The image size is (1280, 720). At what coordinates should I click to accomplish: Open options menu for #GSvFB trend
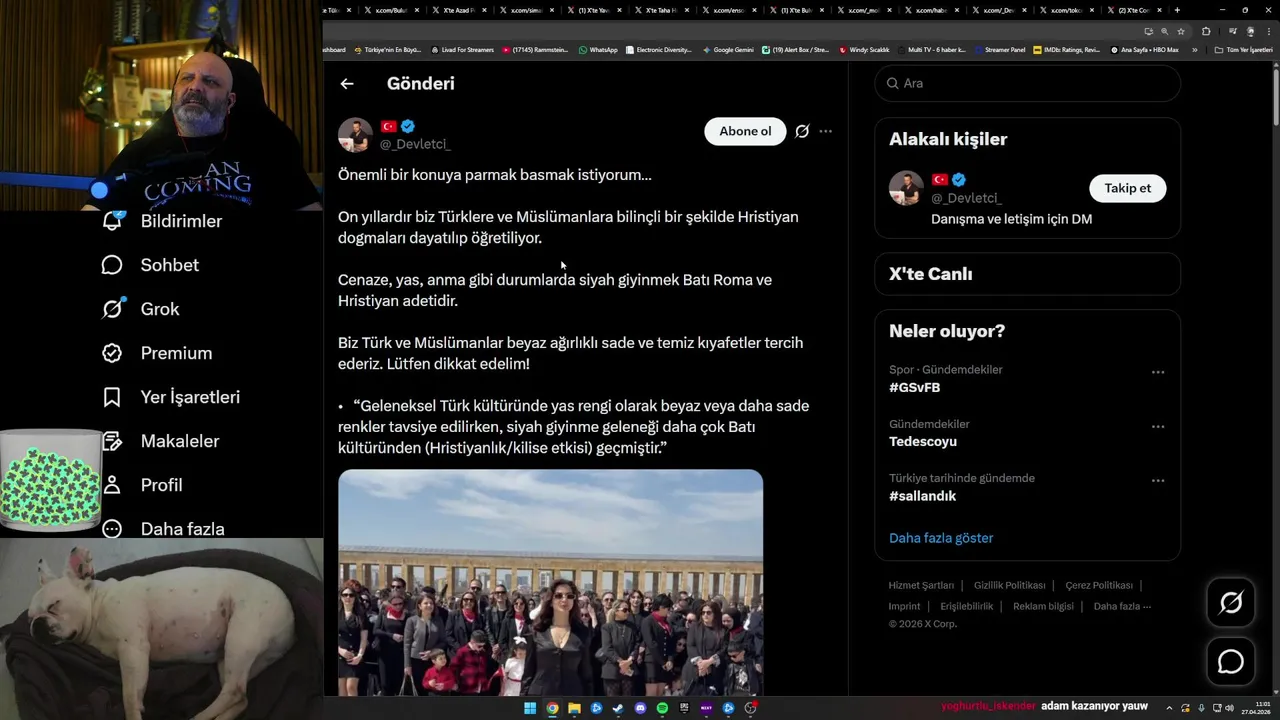click(1158, 372)
